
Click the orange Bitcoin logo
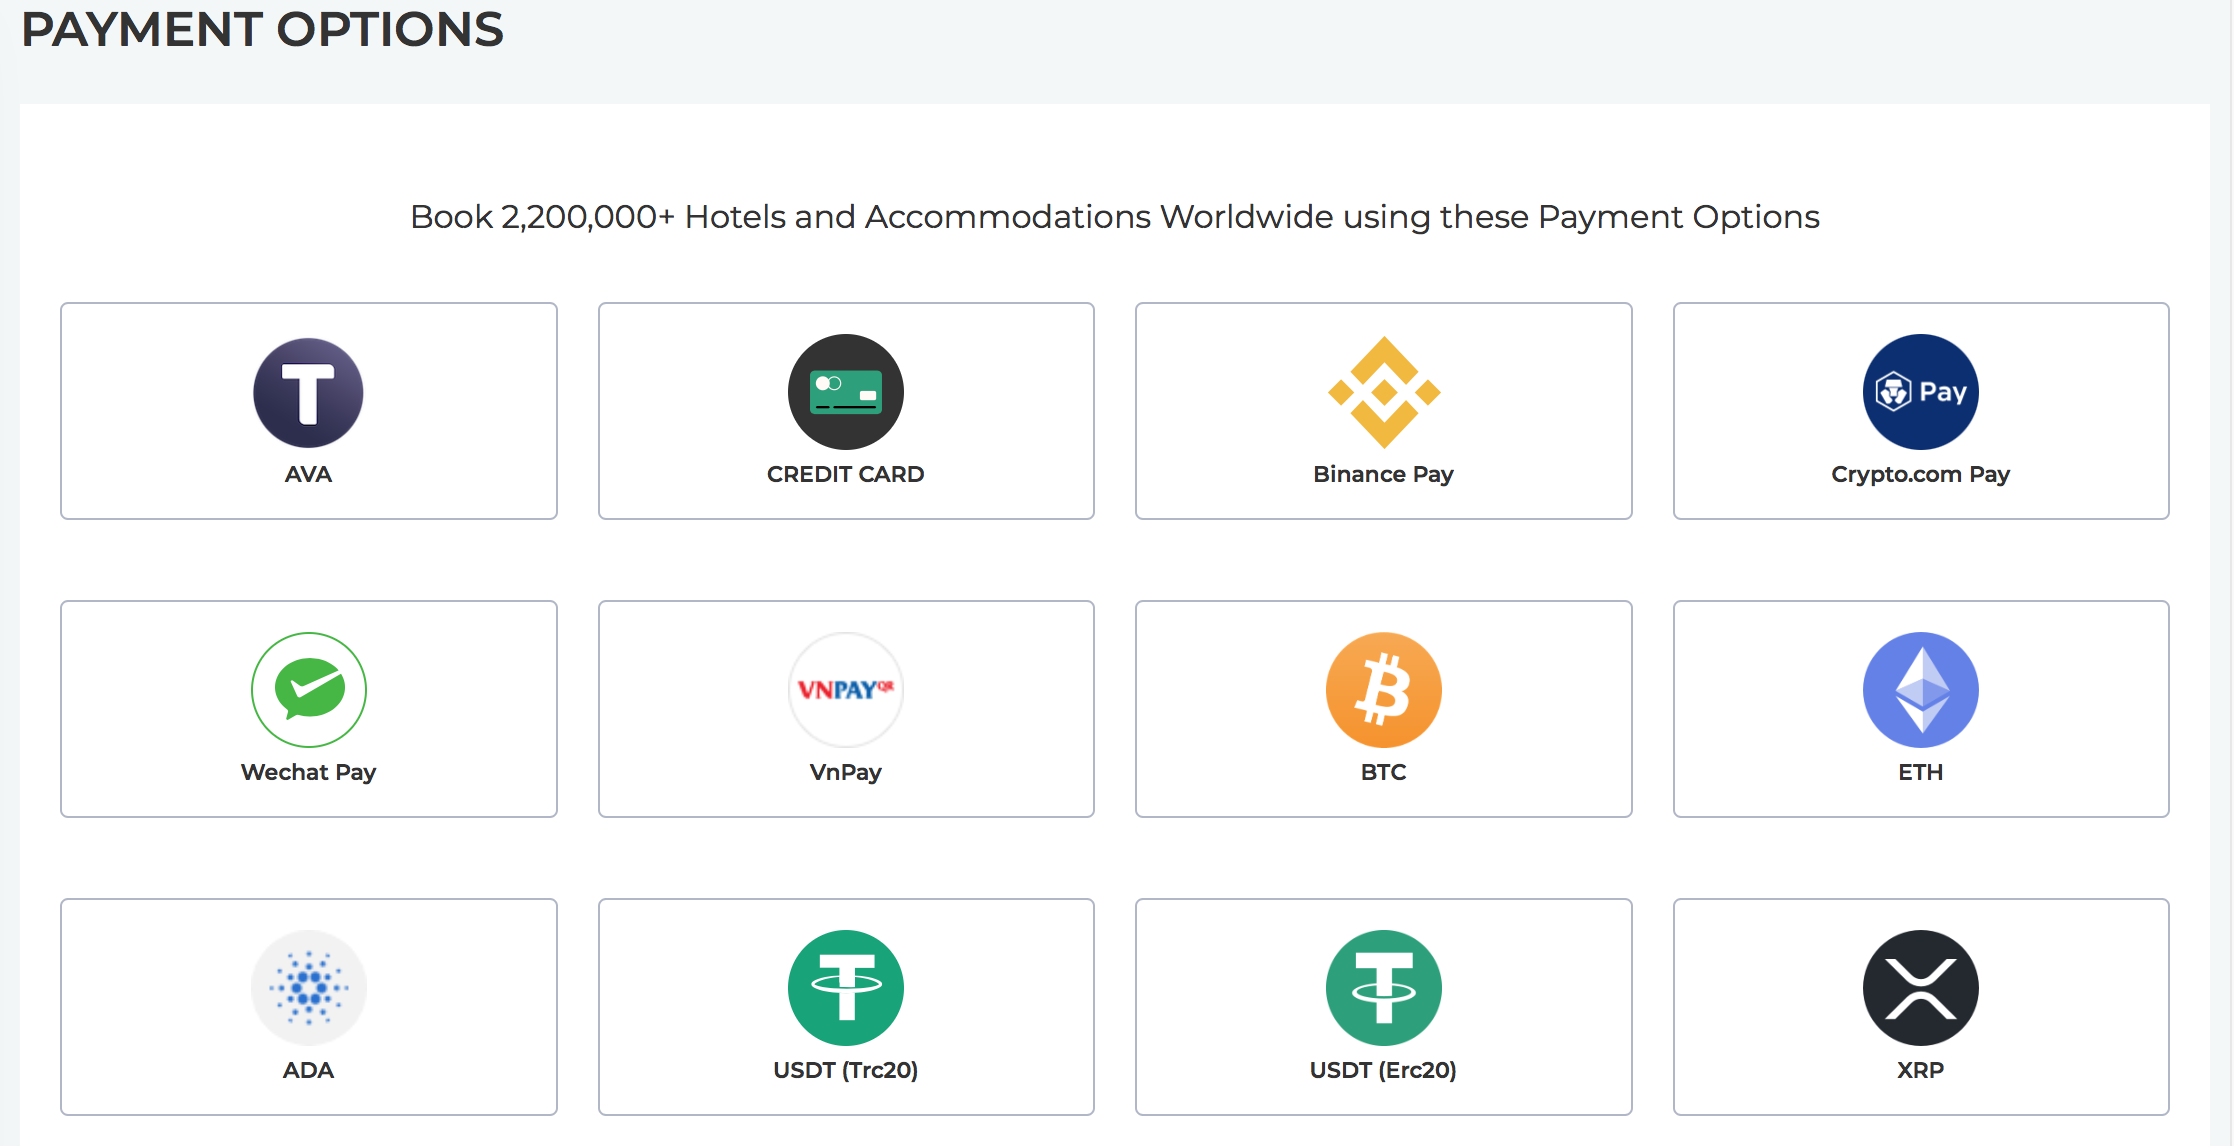(1383, 690)
